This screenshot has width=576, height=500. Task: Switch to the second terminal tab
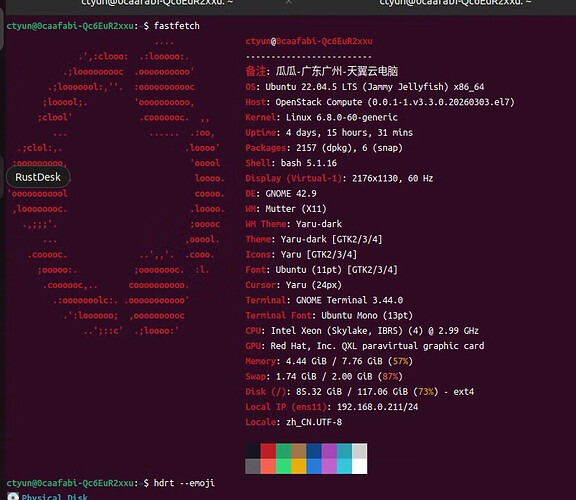pyautogui.click(x=455, y=3)
